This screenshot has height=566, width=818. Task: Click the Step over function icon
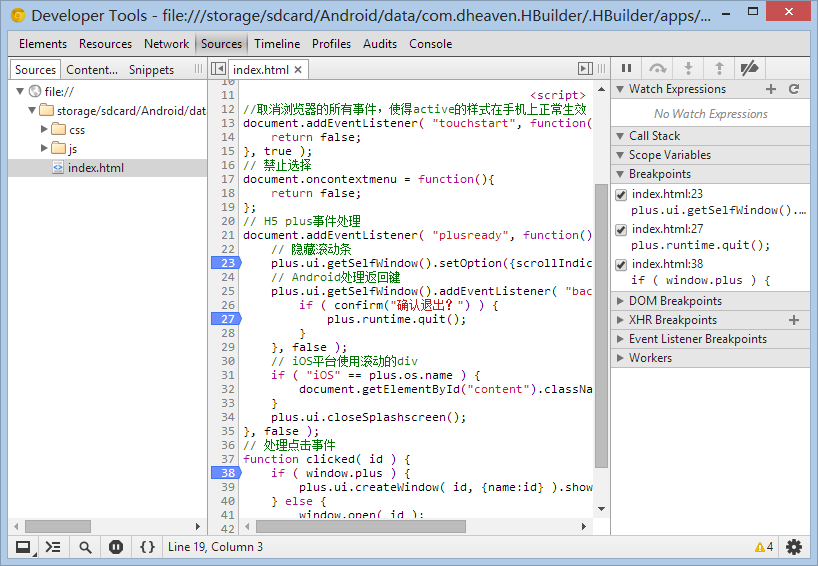[657, 68]
